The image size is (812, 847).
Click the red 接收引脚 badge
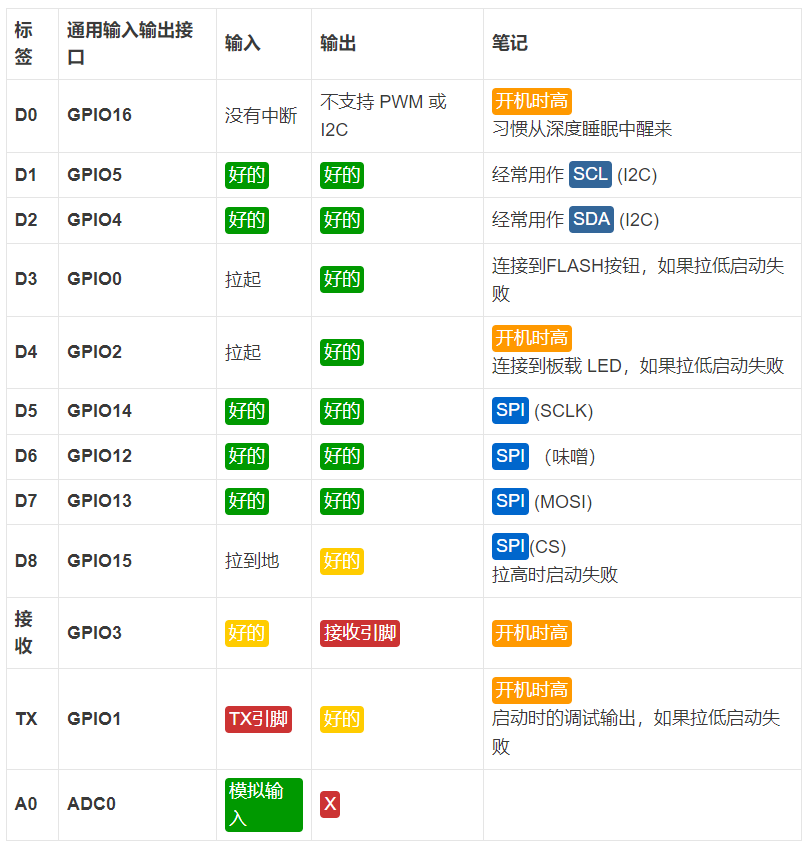point(359,632)
